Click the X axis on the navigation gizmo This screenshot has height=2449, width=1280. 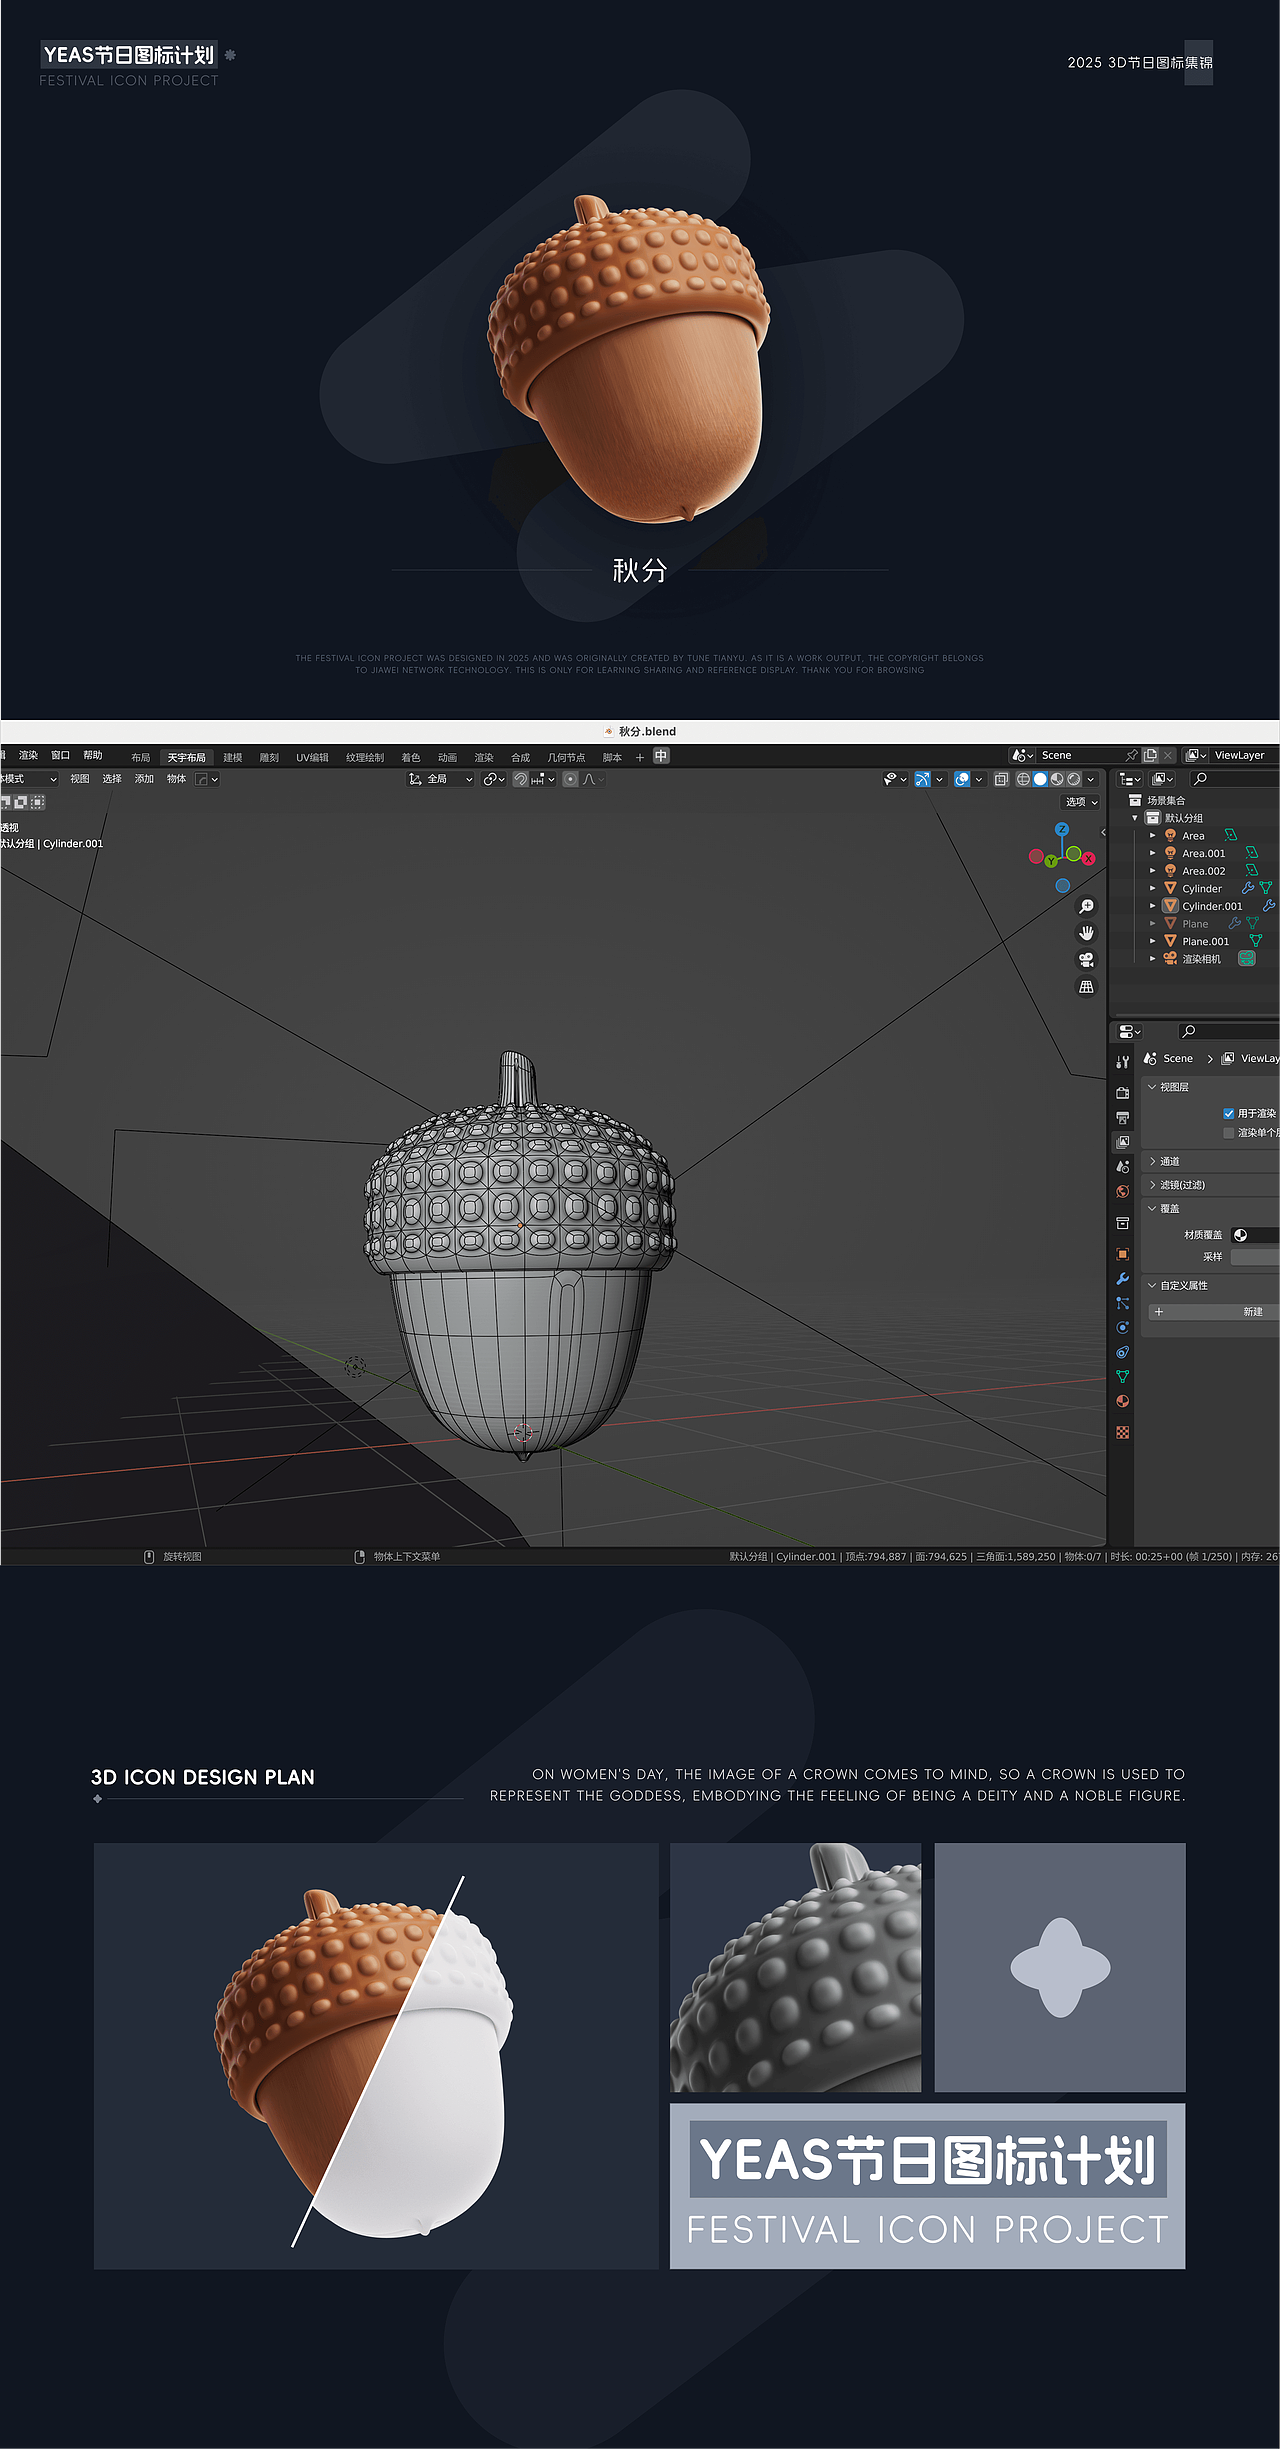[1088, 859]
